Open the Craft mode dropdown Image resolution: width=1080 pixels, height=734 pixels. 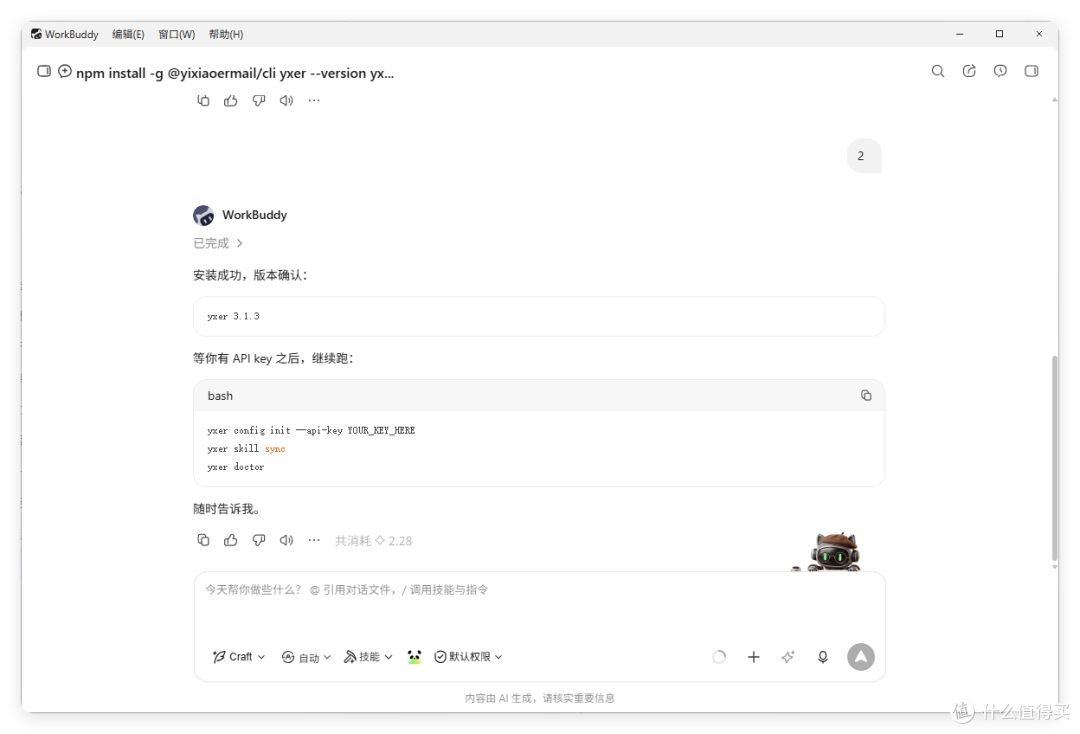click(x=239, y=657)
